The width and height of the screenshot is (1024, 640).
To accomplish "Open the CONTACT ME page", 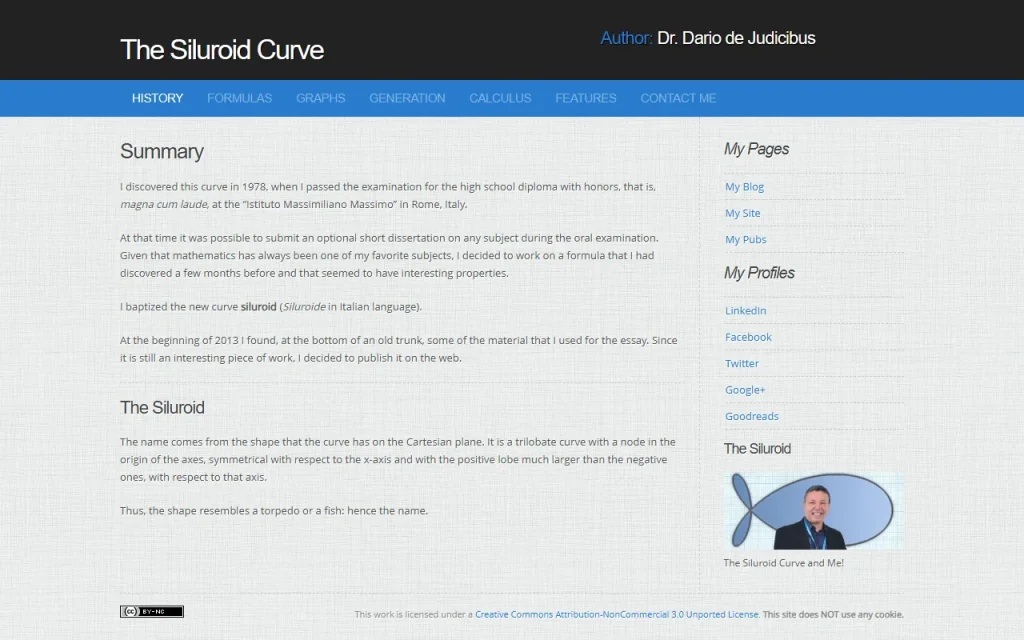I will 678,99.
